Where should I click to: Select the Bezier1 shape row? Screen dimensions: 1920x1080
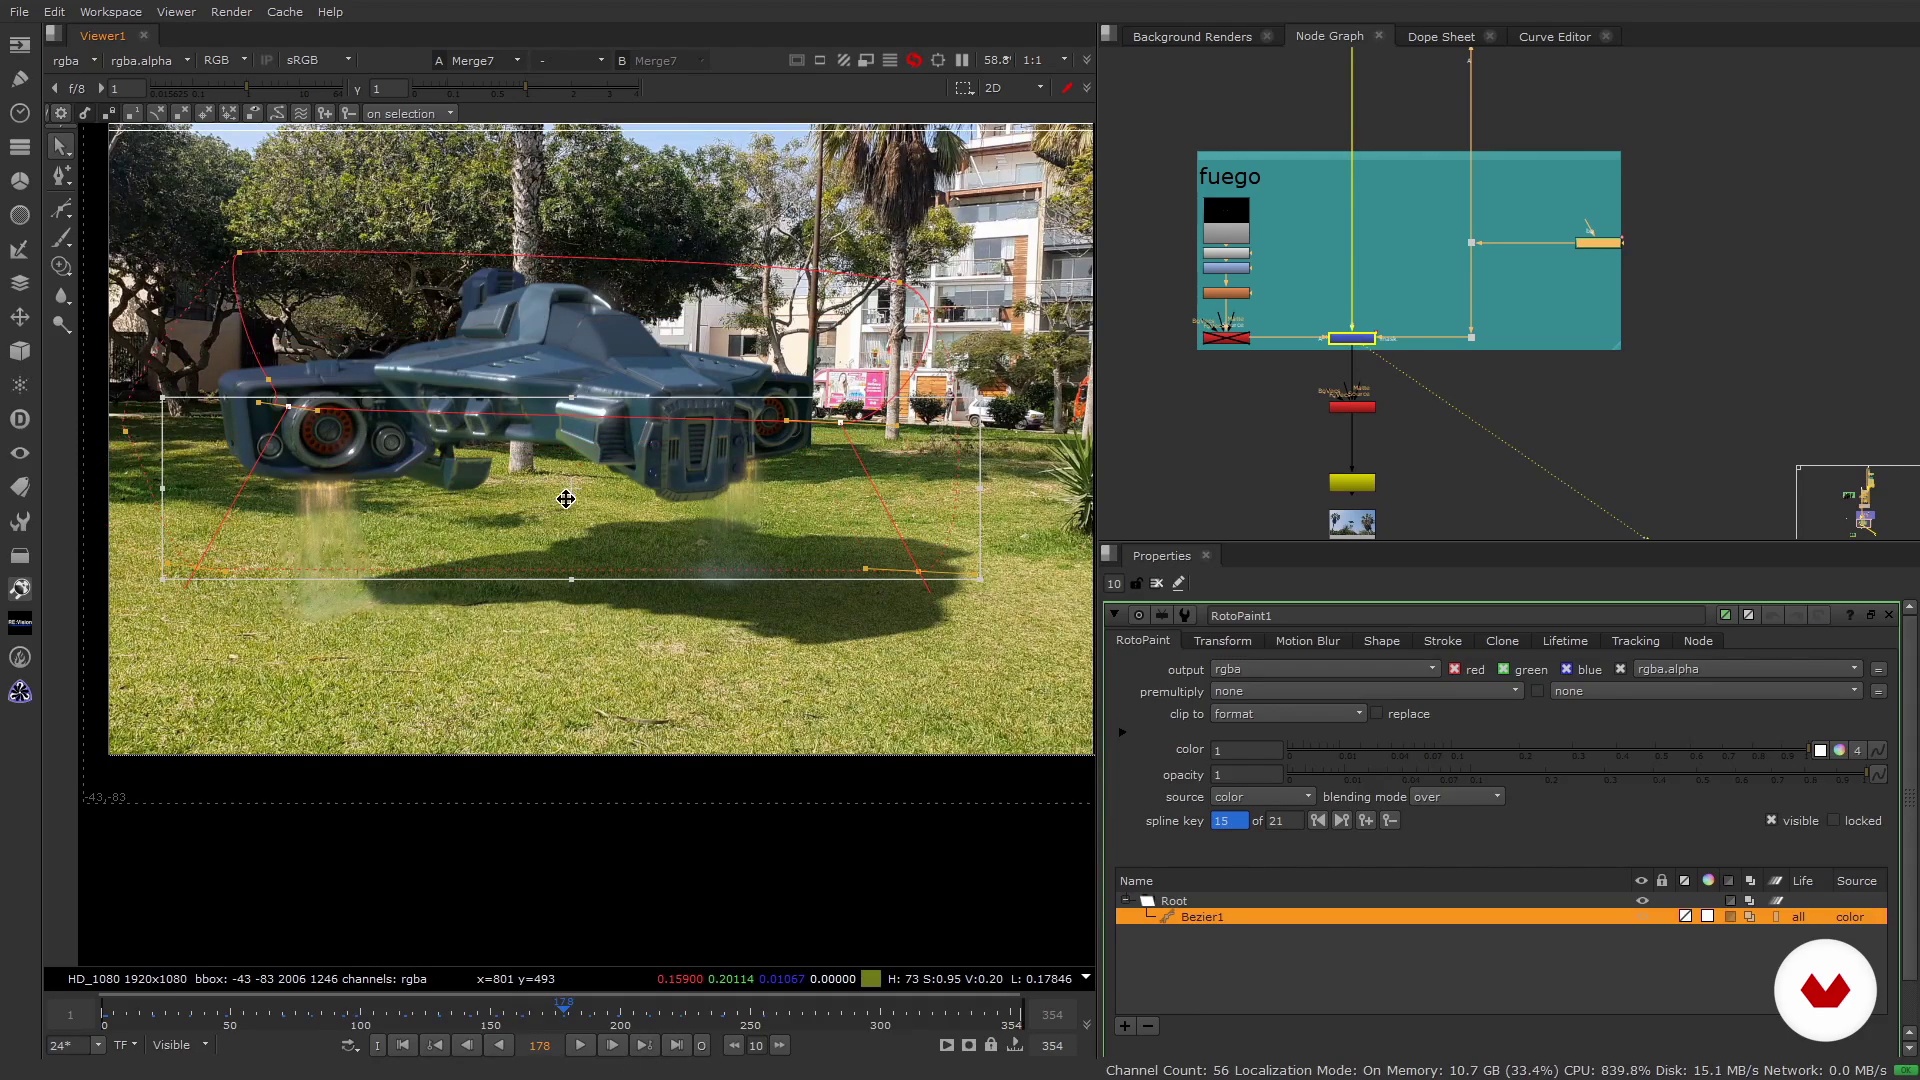[1501, 917]
